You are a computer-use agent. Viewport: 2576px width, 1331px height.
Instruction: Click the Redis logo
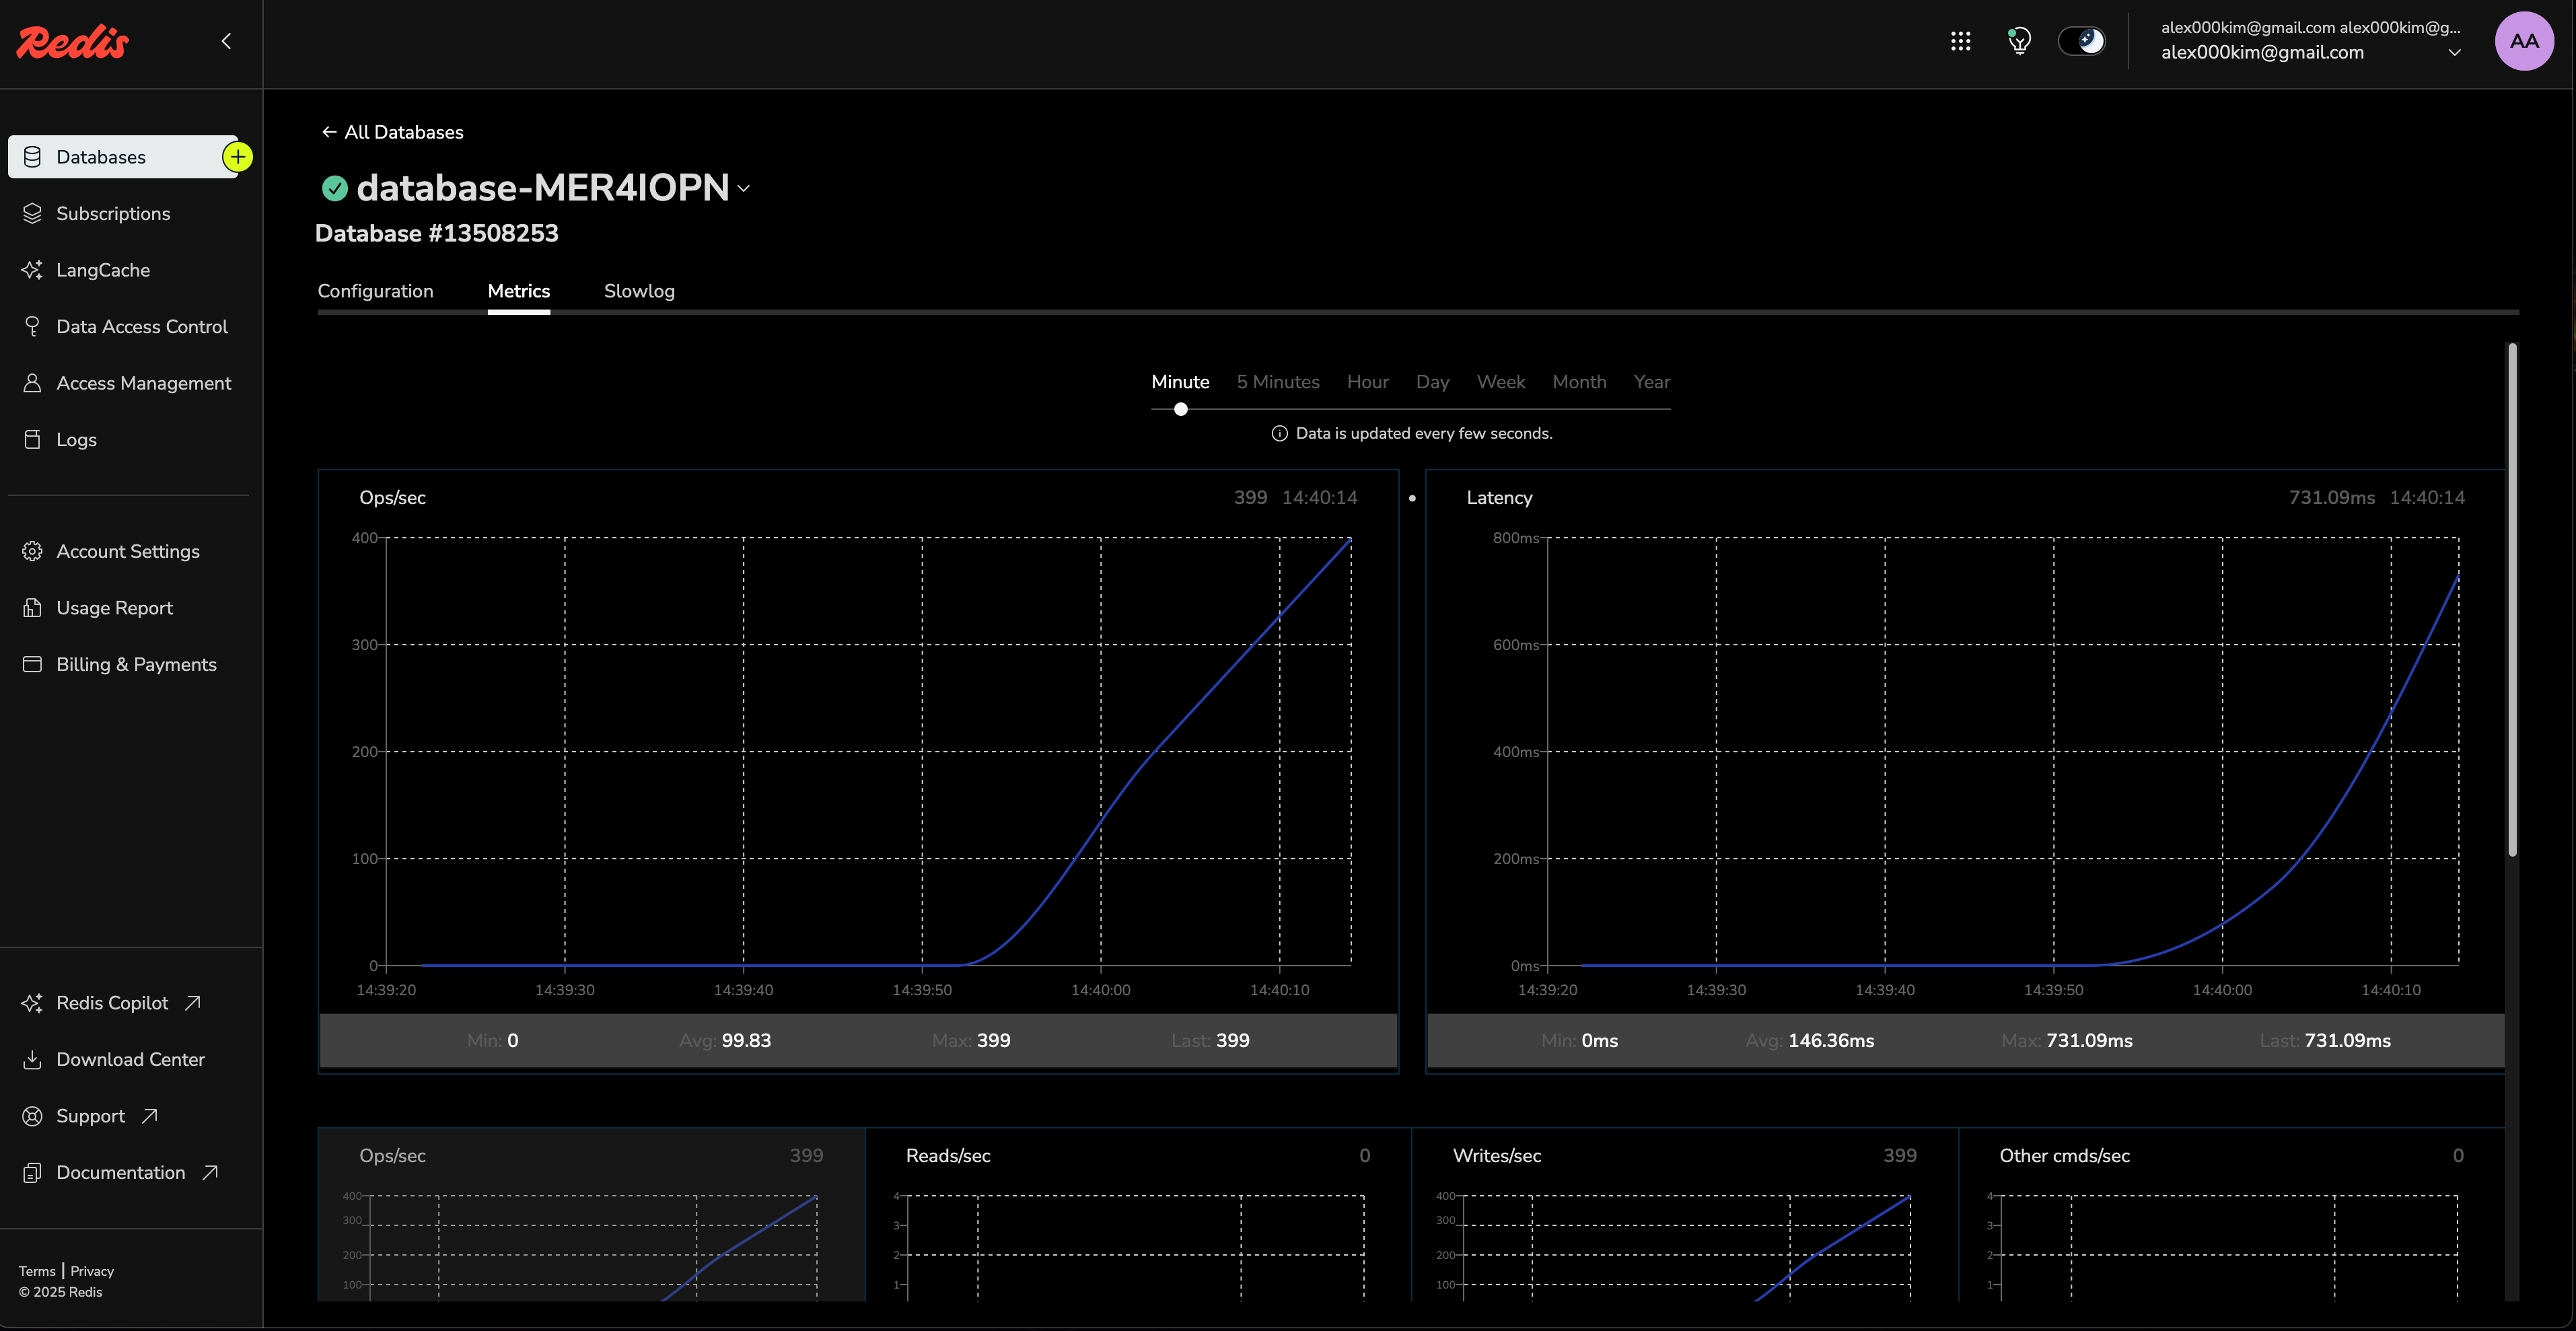coord(72,42)
